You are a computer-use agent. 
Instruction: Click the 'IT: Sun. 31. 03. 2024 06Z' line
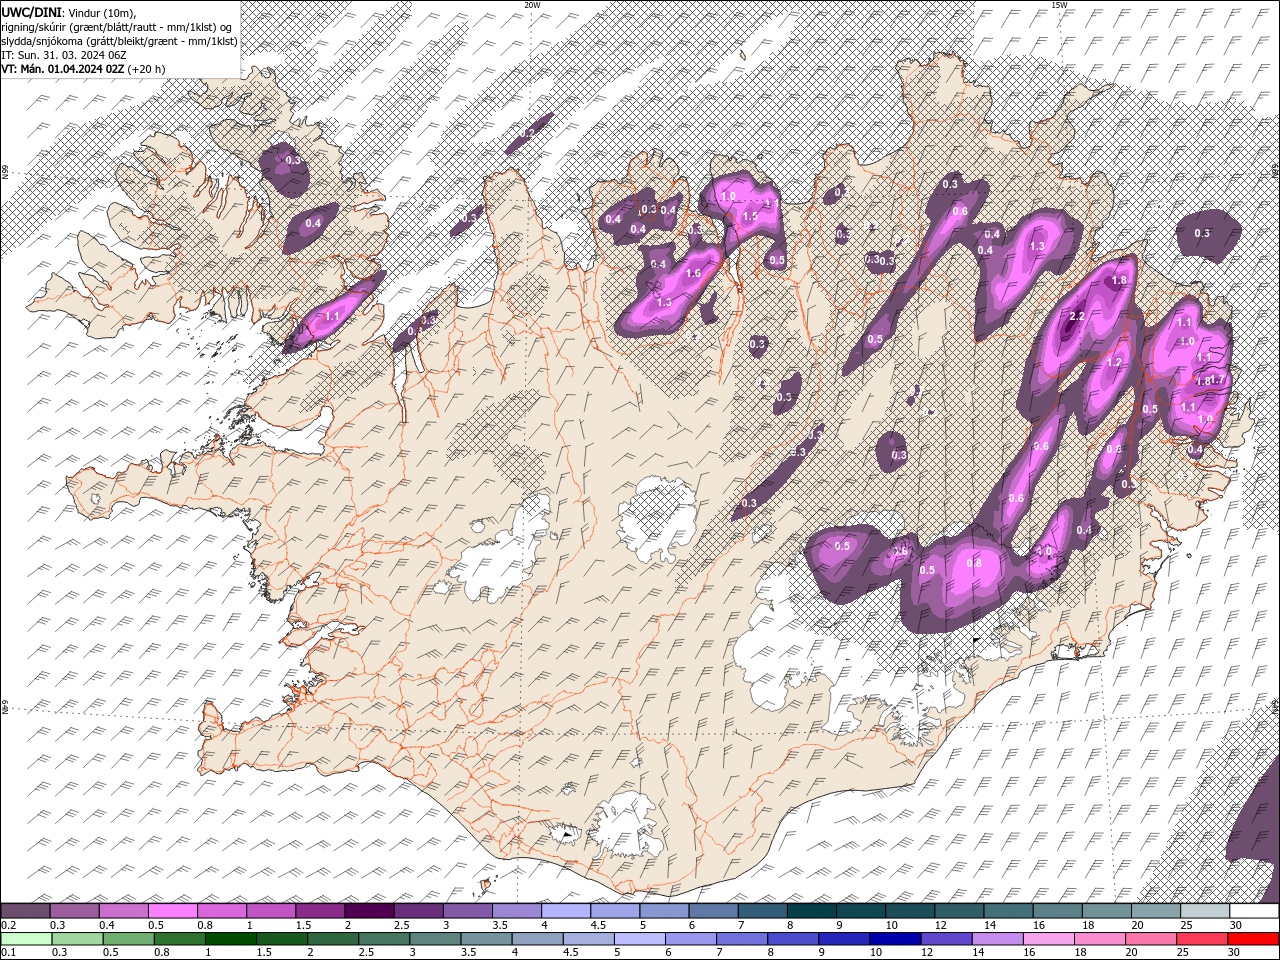(64, 55)
